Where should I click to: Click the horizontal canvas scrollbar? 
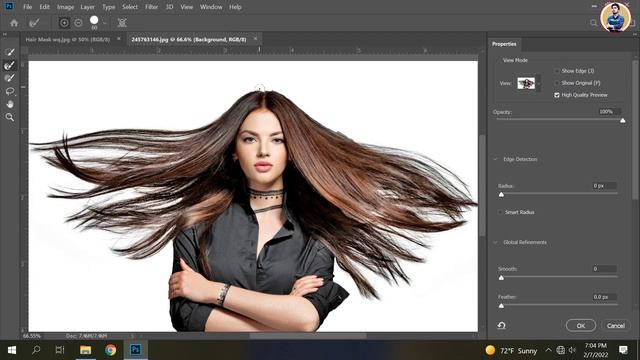click(308, 336)
